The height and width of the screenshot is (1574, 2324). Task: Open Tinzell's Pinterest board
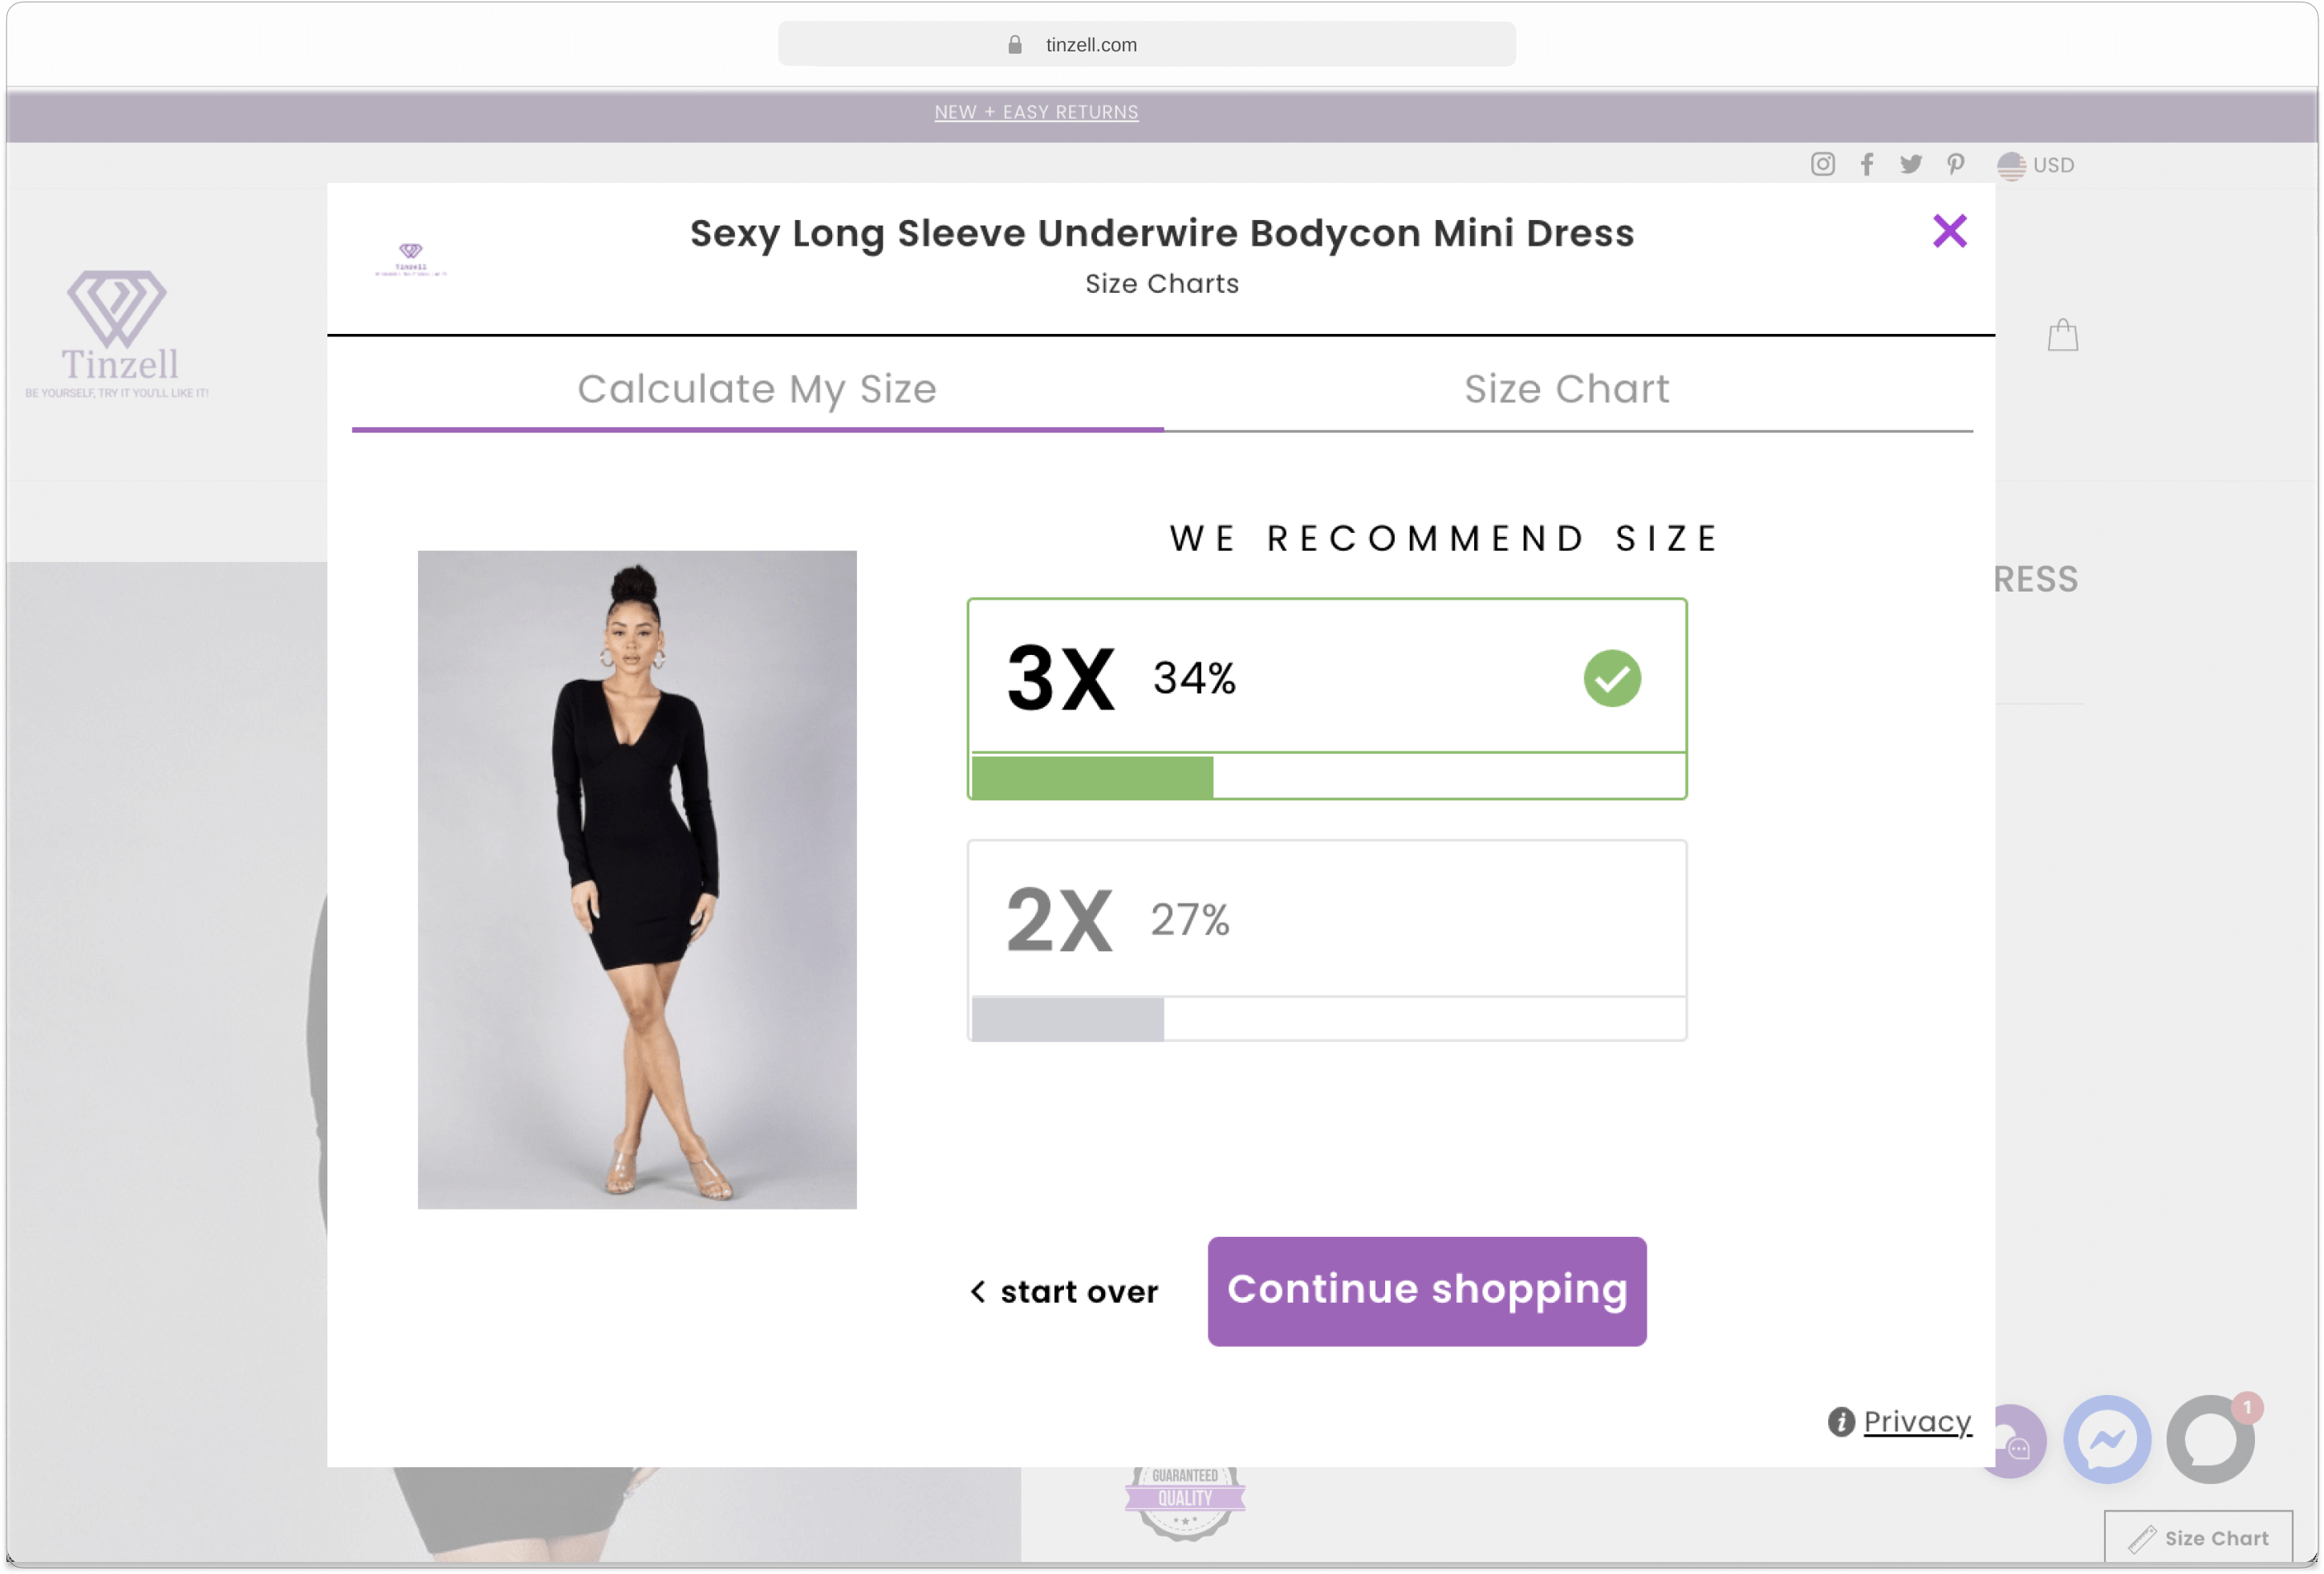click(x=1956, y=165)
